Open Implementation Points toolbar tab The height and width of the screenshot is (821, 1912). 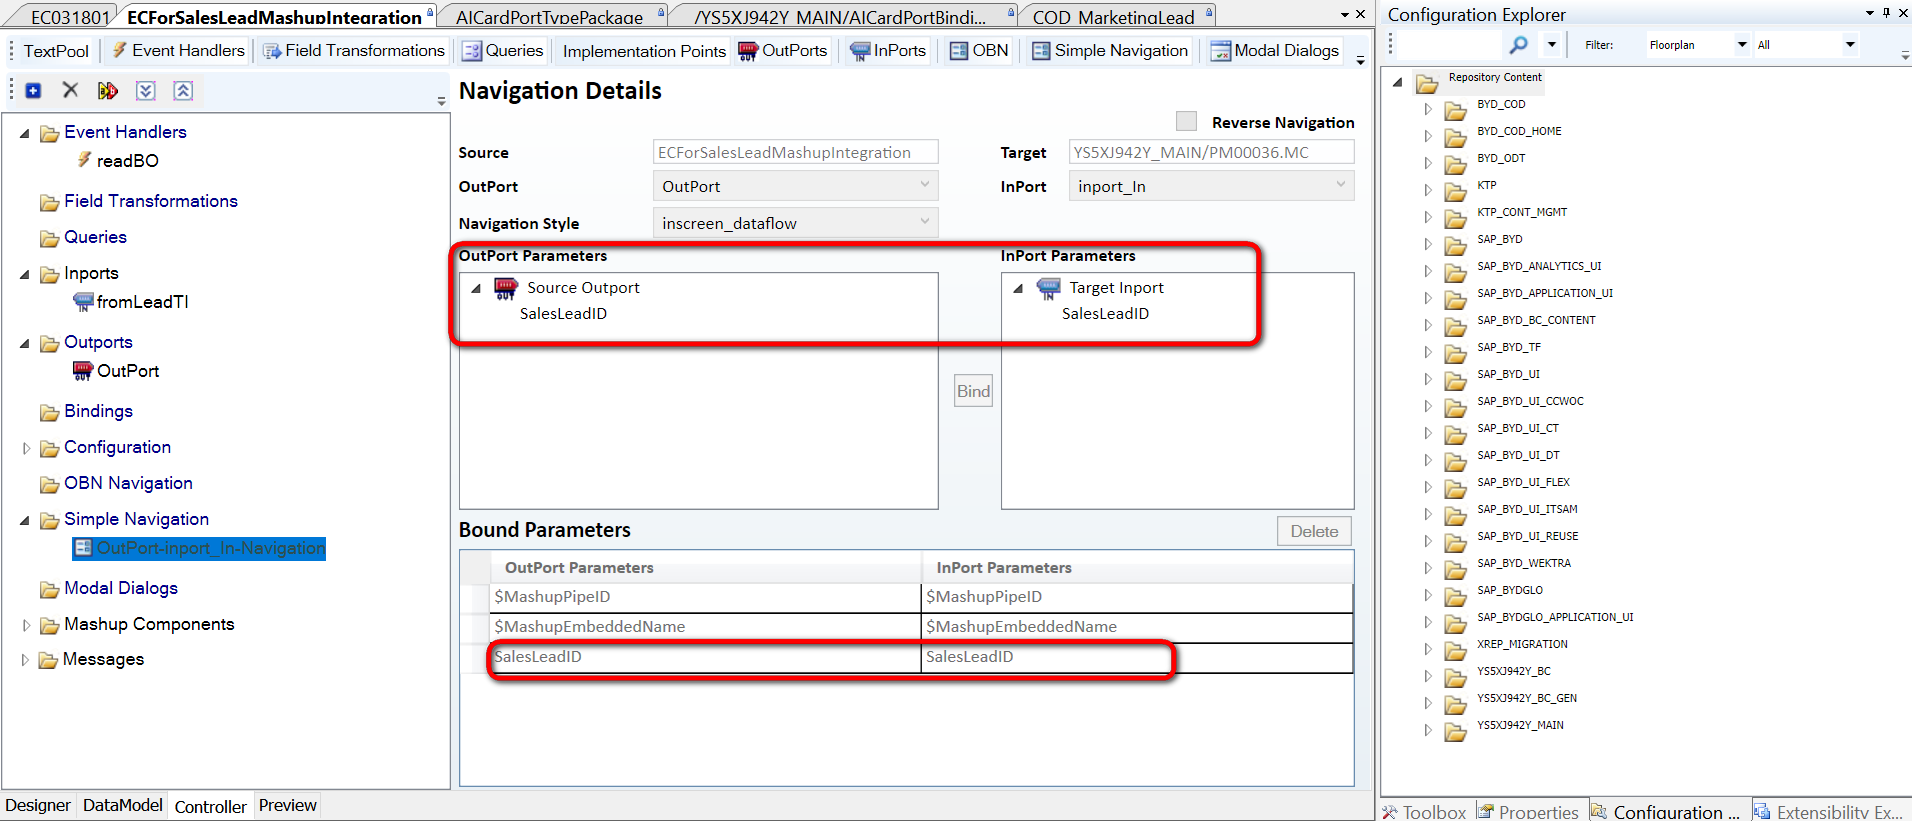644,51
